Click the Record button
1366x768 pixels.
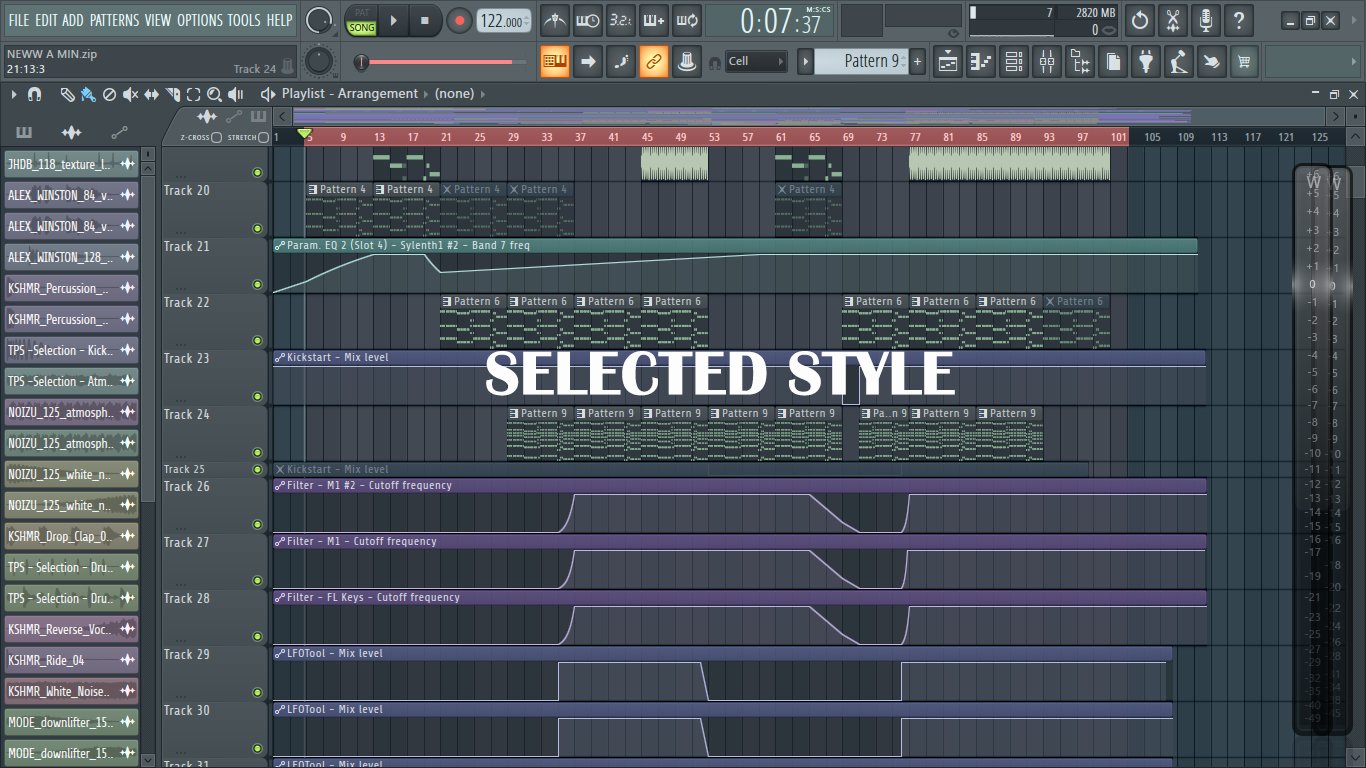(x=459, y=20)
